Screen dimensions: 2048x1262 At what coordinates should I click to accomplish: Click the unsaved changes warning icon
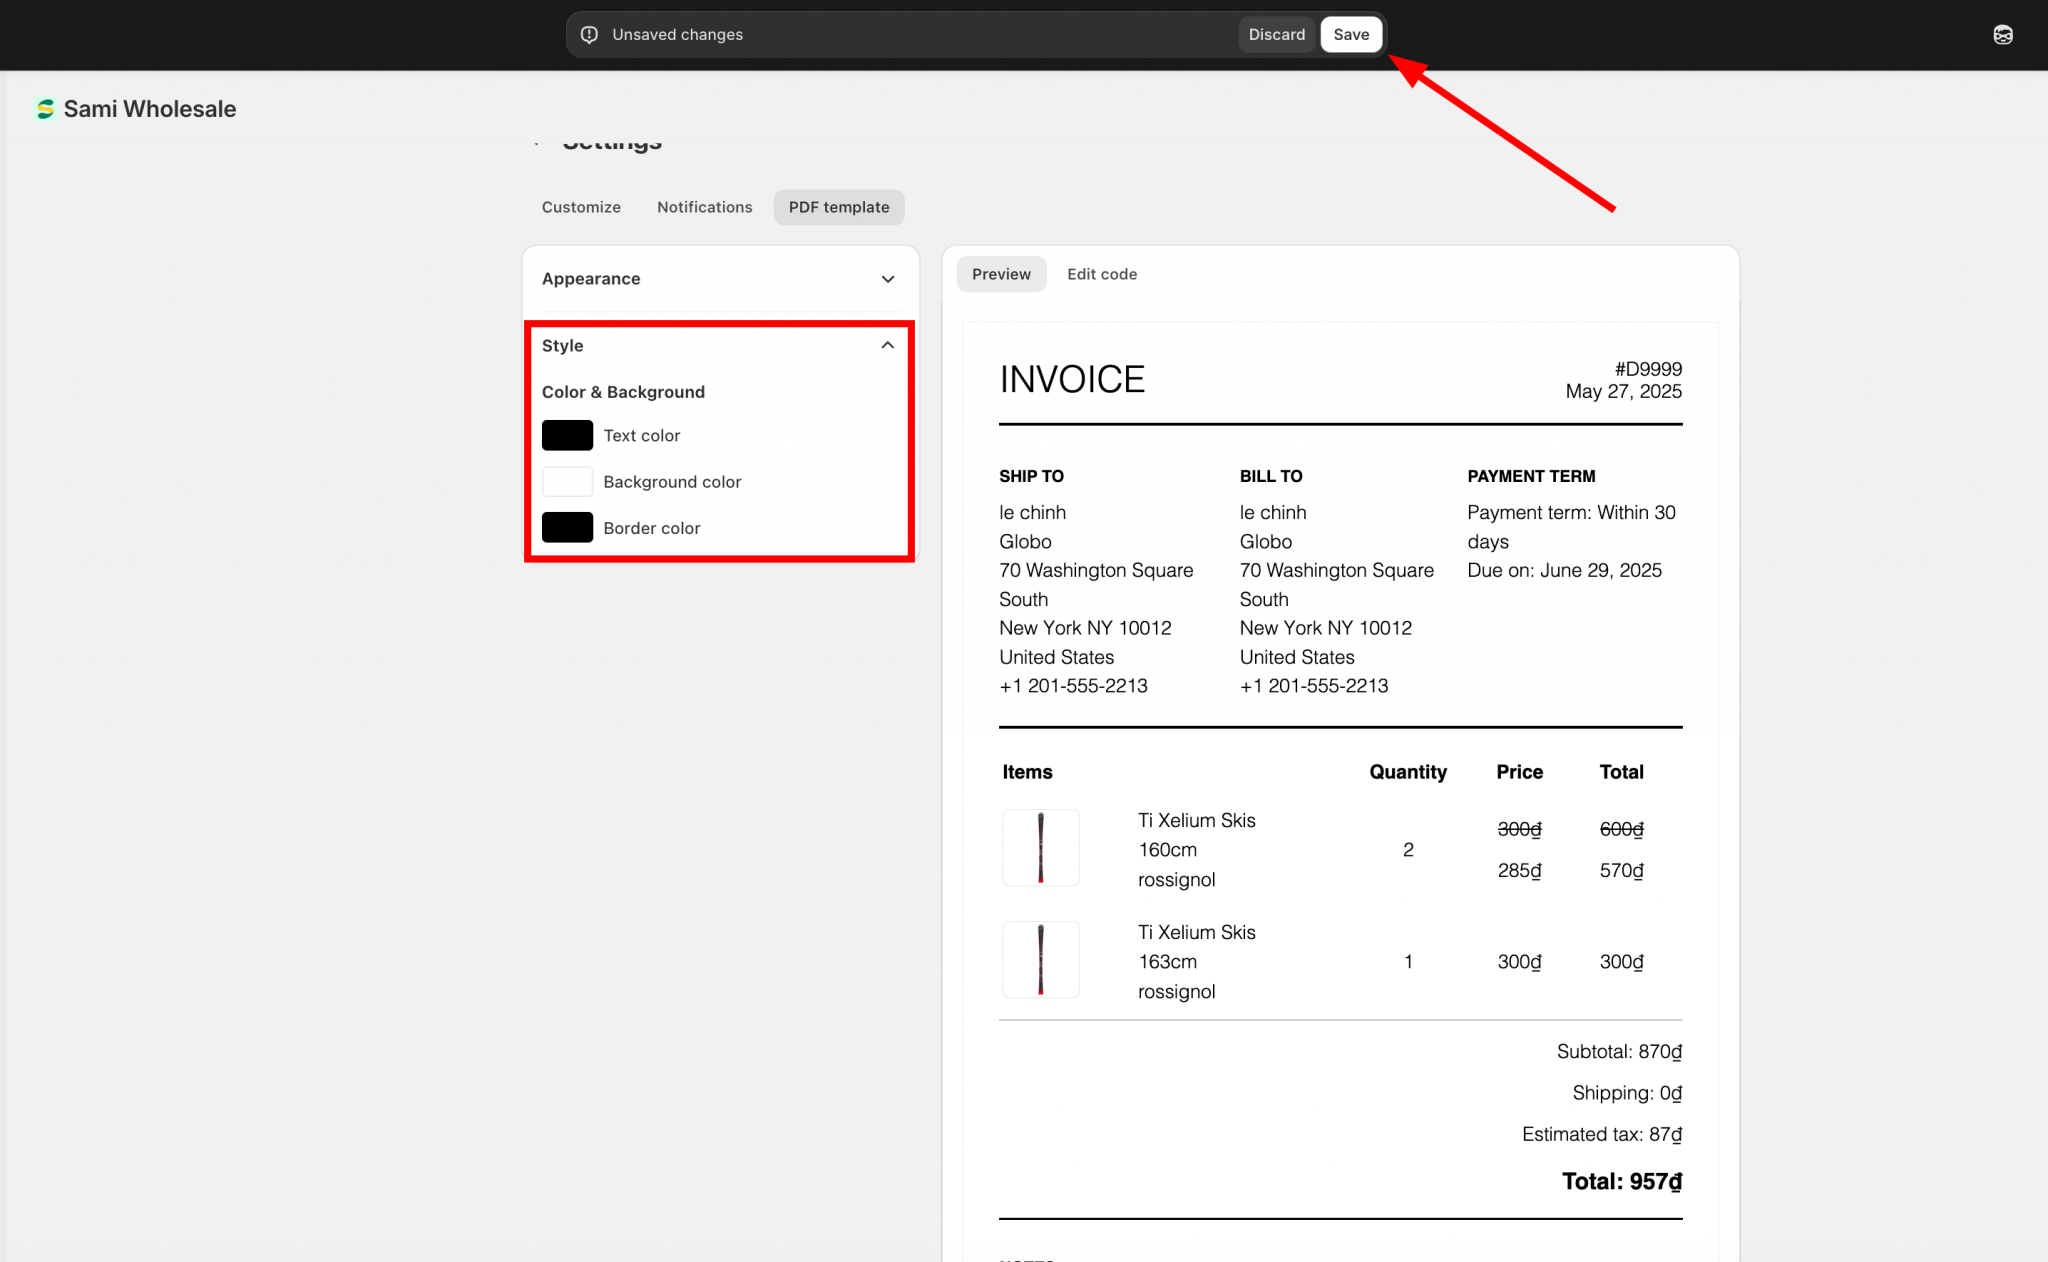590,35
